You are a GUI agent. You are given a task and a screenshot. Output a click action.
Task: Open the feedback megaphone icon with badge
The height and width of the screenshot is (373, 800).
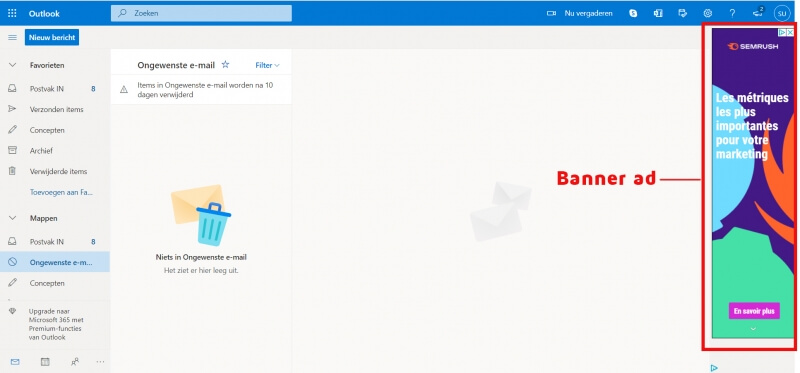[x=758, y=13]
